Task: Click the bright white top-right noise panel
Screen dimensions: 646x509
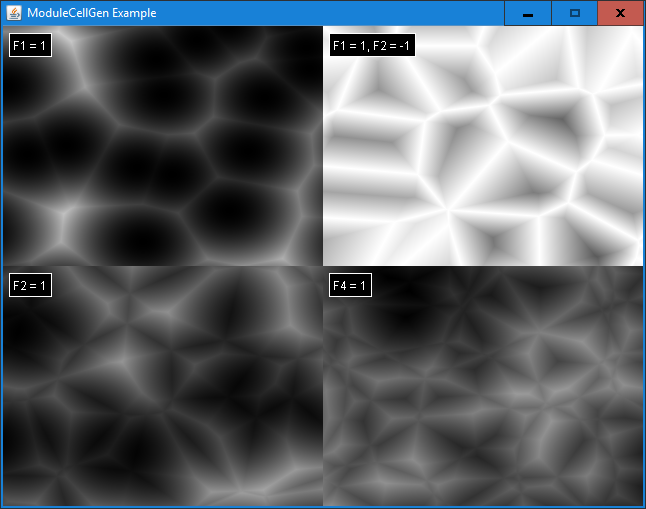Action: click(482, 150)
